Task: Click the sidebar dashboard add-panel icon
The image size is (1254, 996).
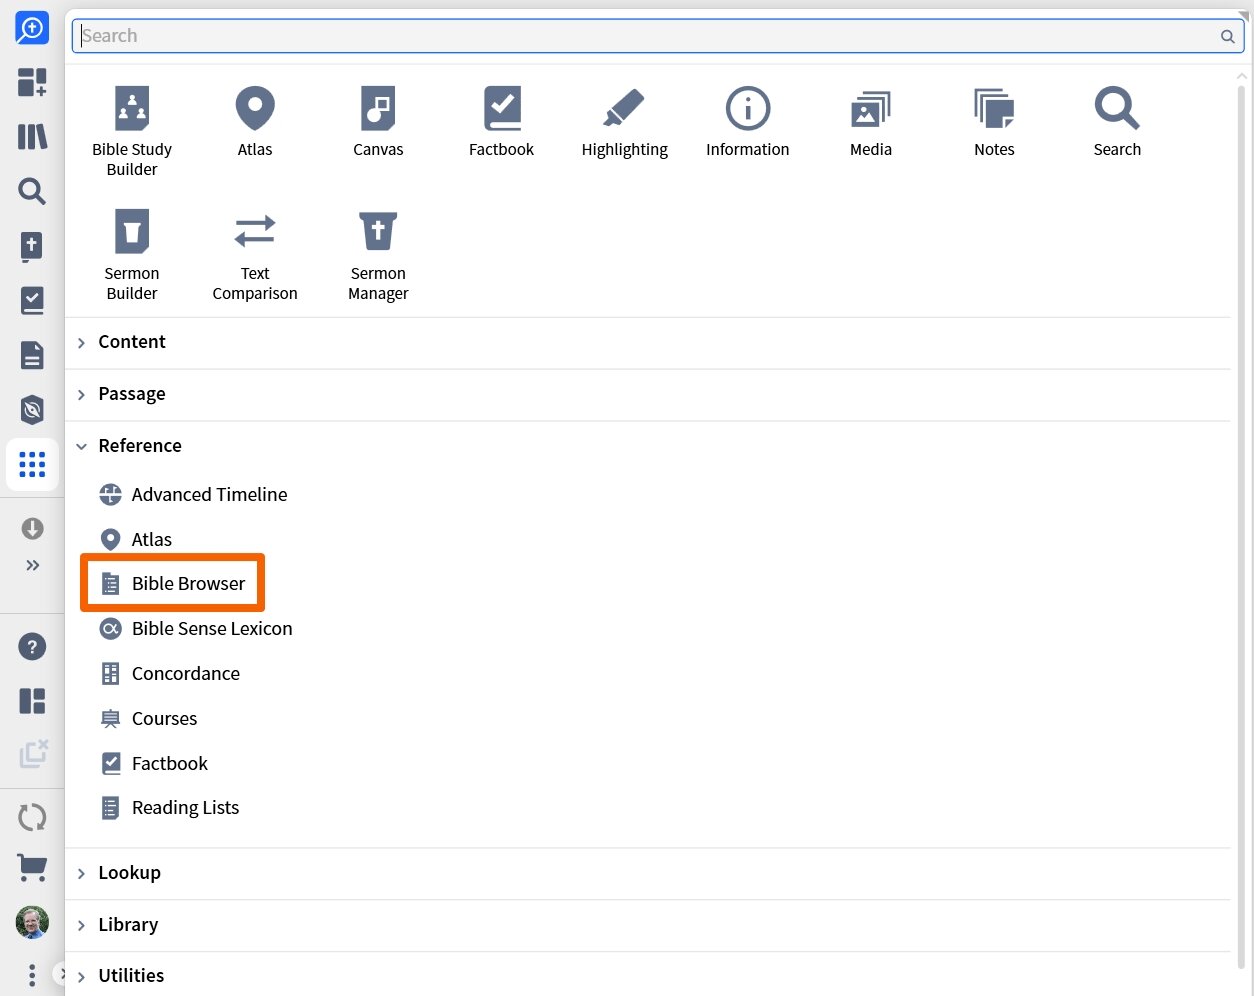Action: (x=32, y=82)
